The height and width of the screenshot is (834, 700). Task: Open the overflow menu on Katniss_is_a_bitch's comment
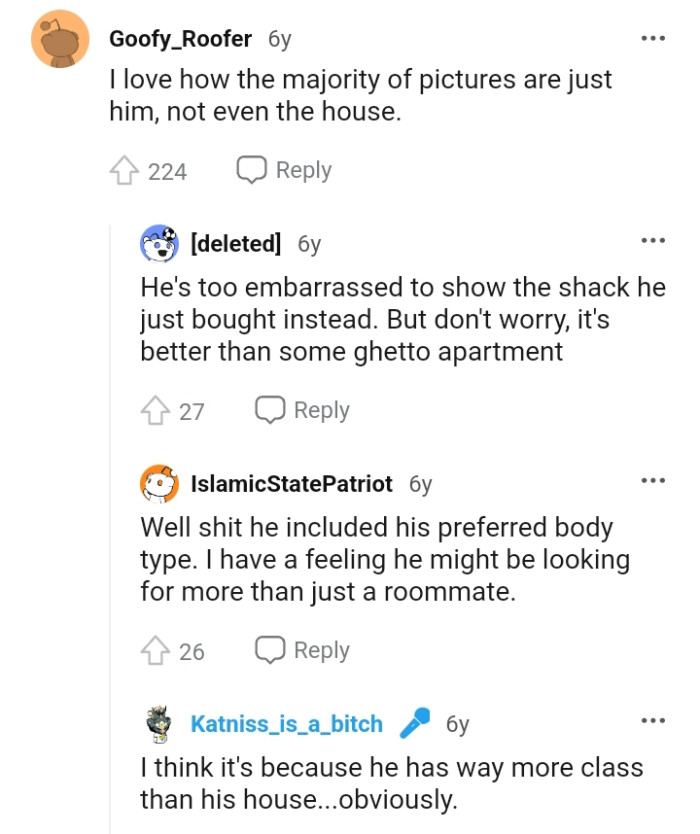[651, 719]
